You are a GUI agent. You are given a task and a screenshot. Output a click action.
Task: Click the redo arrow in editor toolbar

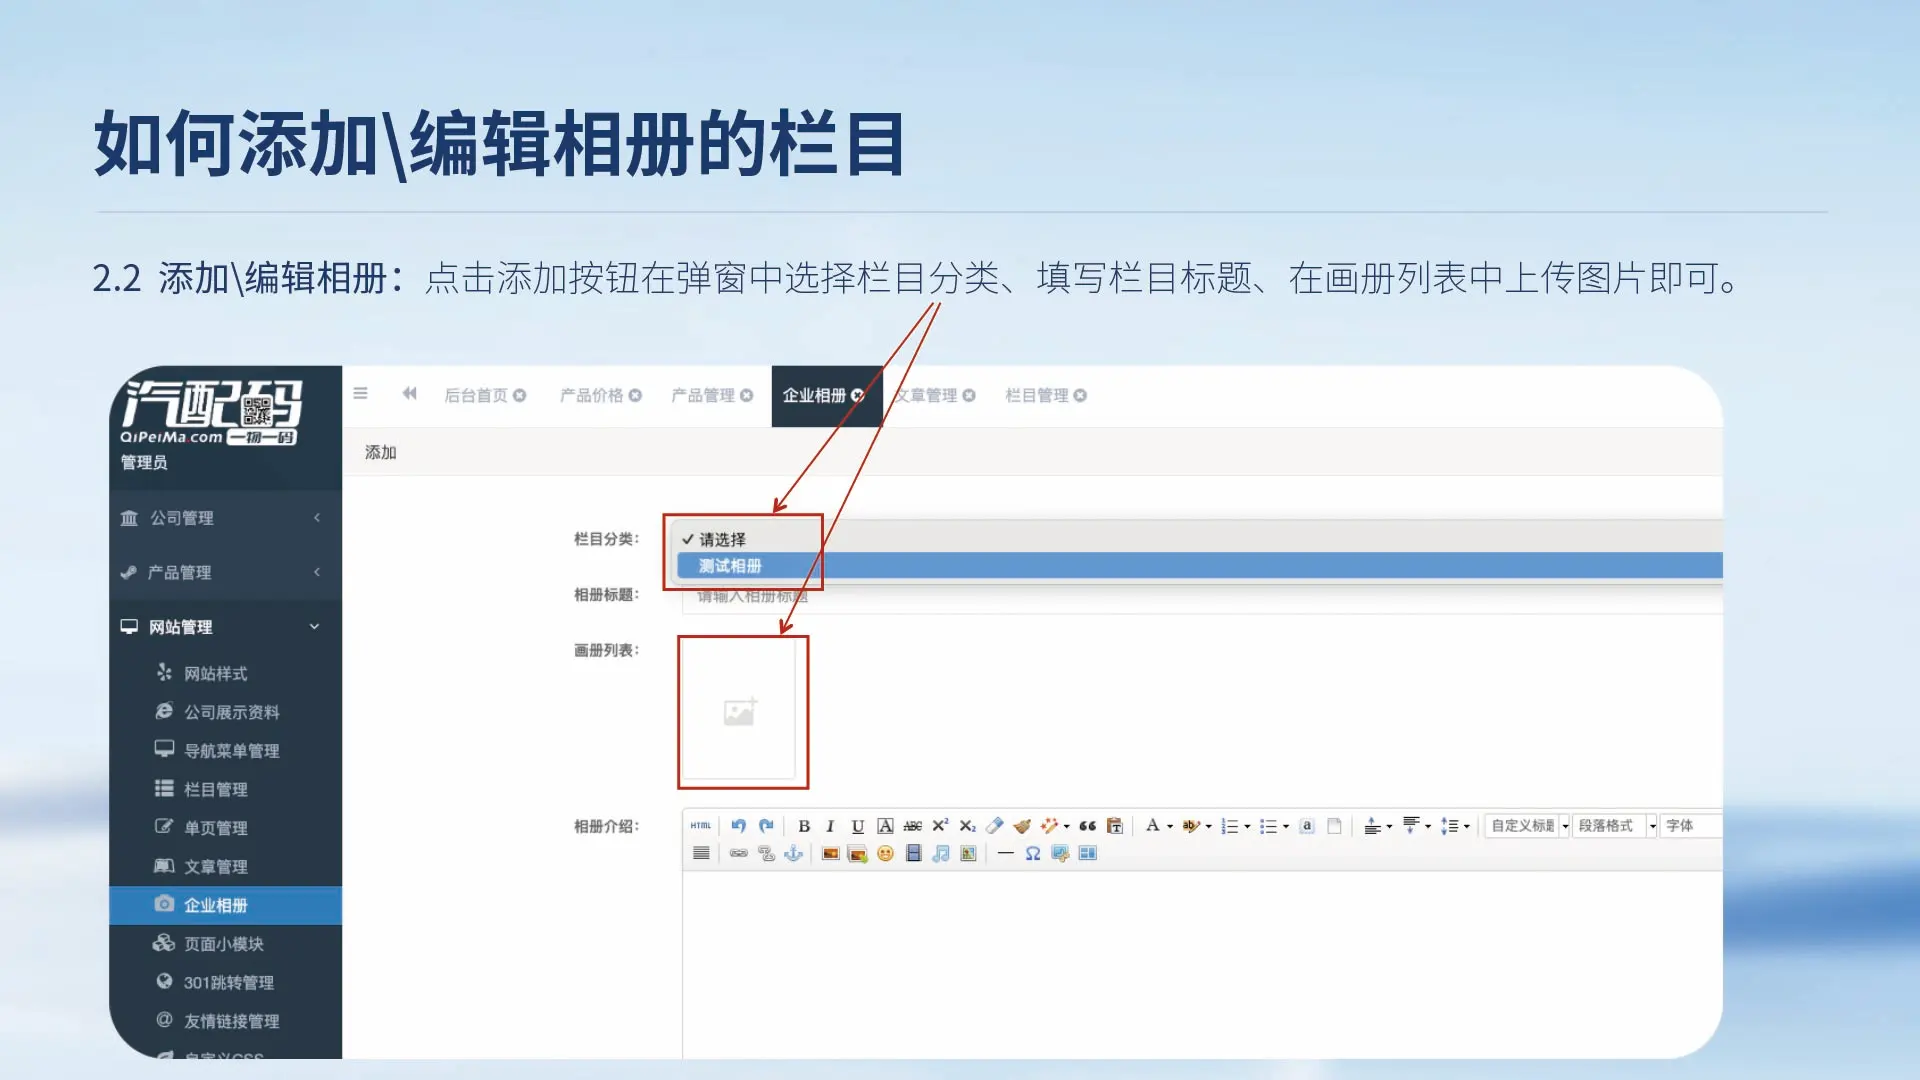pos(766,826)
